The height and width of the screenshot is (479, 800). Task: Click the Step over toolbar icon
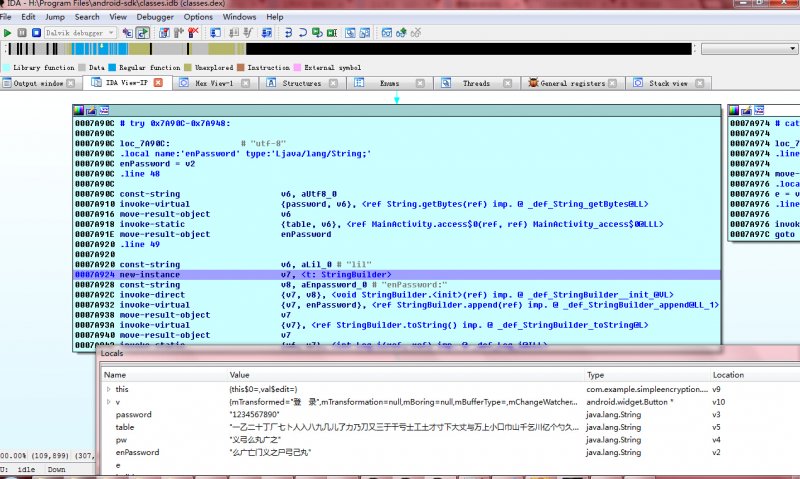[303, 33]
